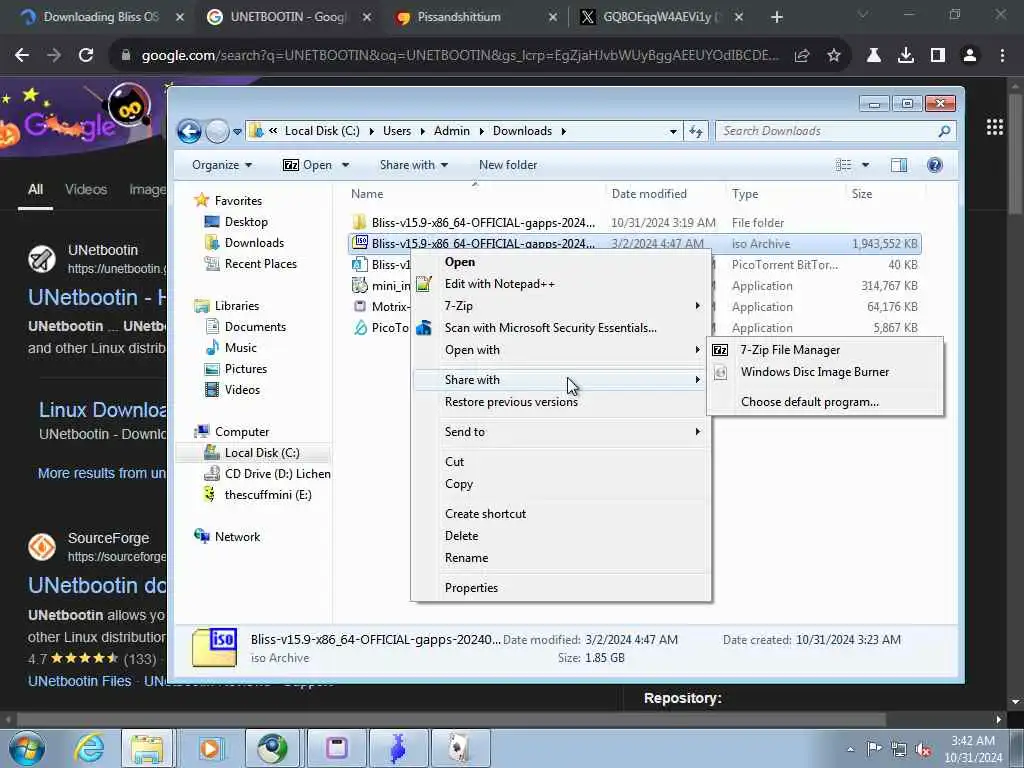
Task: Click the large iso icon in details pane
Action: tap(215, 648)
